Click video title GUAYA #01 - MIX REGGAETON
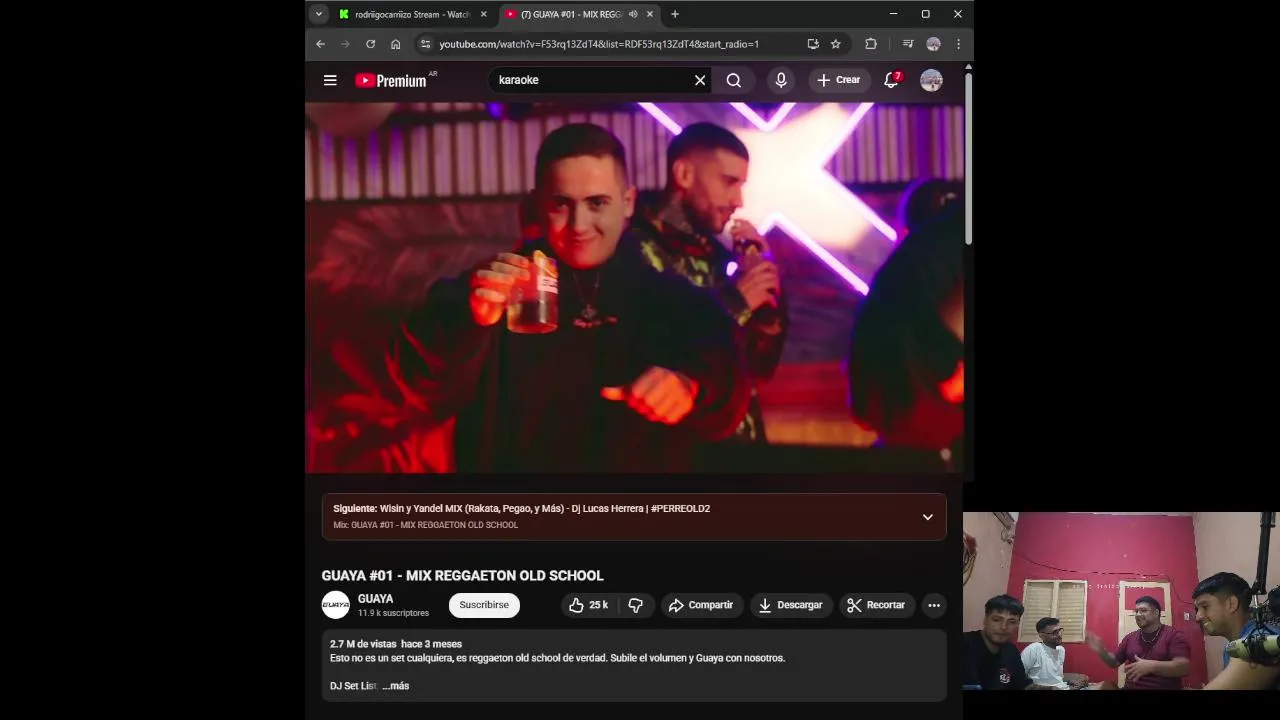This screenshot has width=1280, height=720. tap(462, 575)
